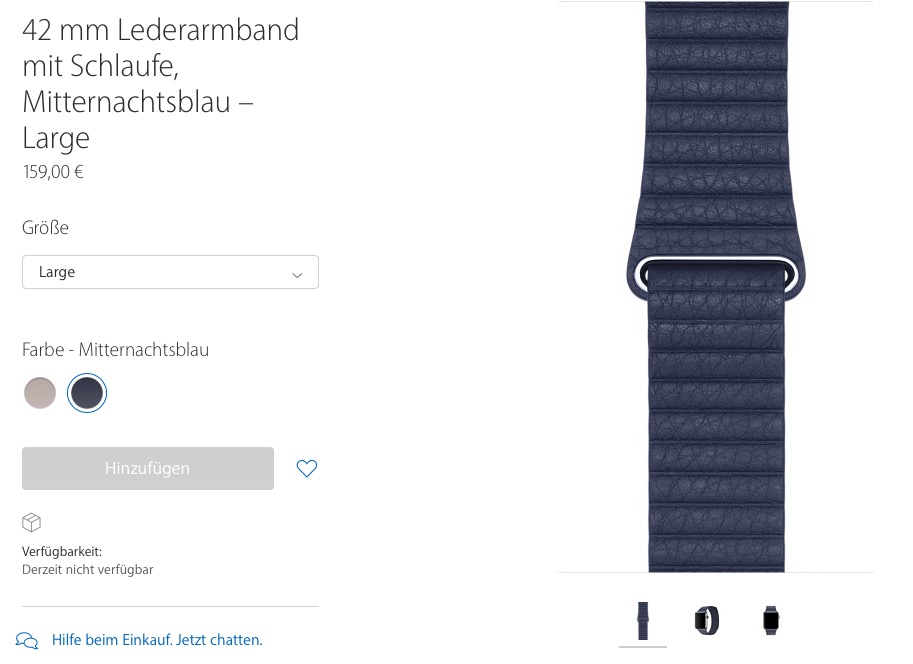Viewport: 913px width, 664px height.
Task: Click the shipping box availability icon
Action: pos(31,522)
